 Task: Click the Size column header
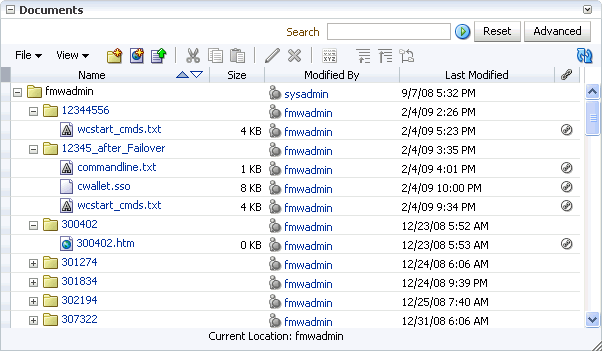[236, 75]
